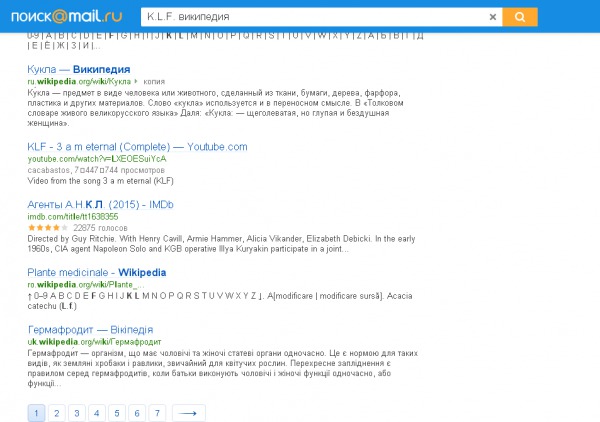Open the ru.wikipedia.org/wiki/Кукла URL

pos(79,81)
